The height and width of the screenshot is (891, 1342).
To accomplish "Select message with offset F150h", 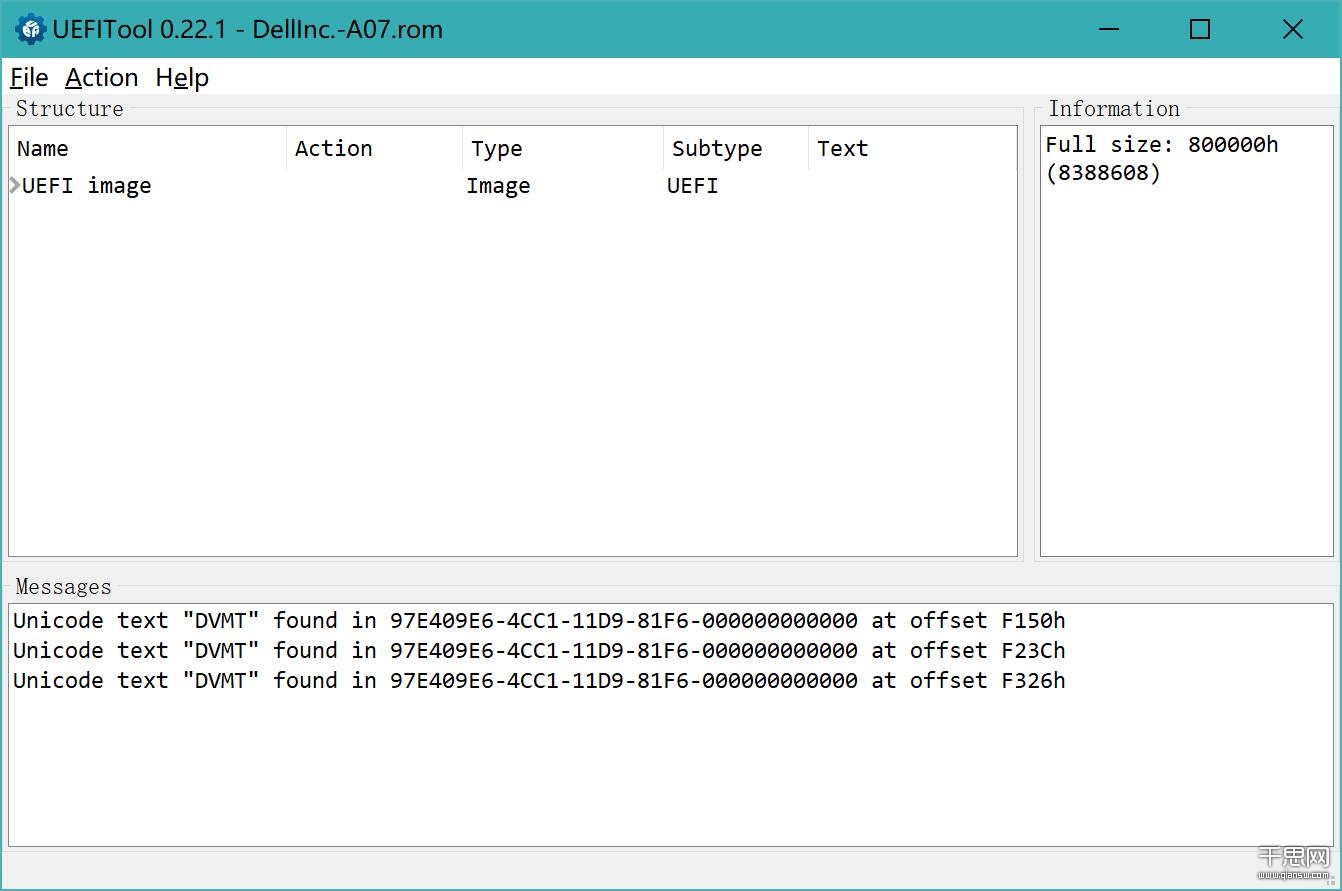I will pos(539,620).
